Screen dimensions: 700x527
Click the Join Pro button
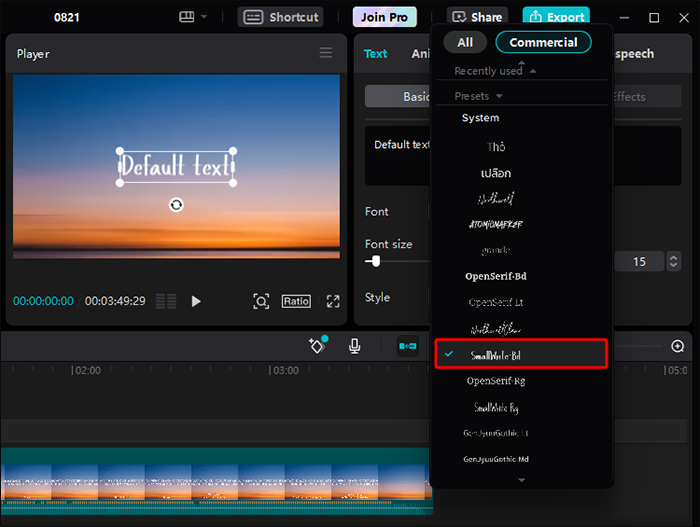coord(384,17)
